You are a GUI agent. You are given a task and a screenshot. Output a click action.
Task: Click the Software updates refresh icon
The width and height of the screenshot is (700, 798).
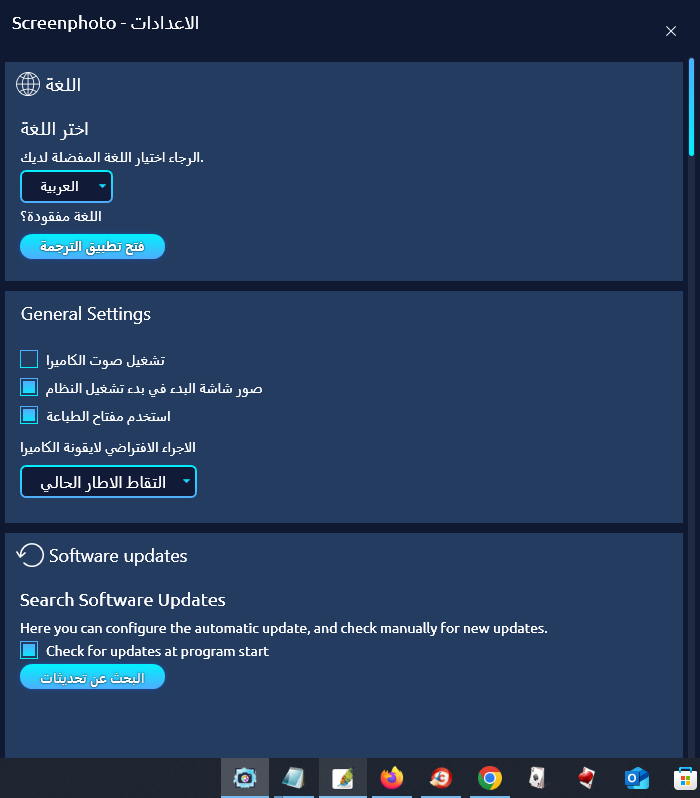[x=30, y=555]
